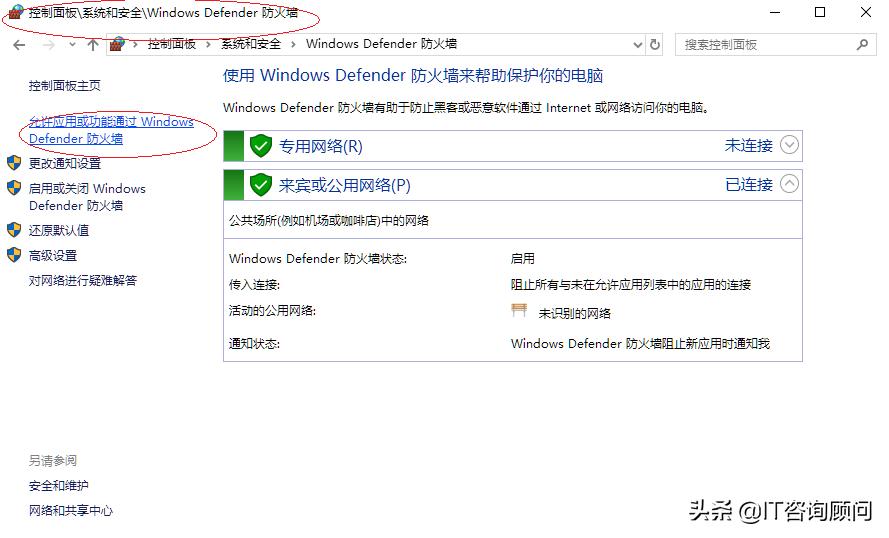Screen dimensions: 889x538
Task: Click the firewall icon in the address bar
Action: click(x=117, y=44)
